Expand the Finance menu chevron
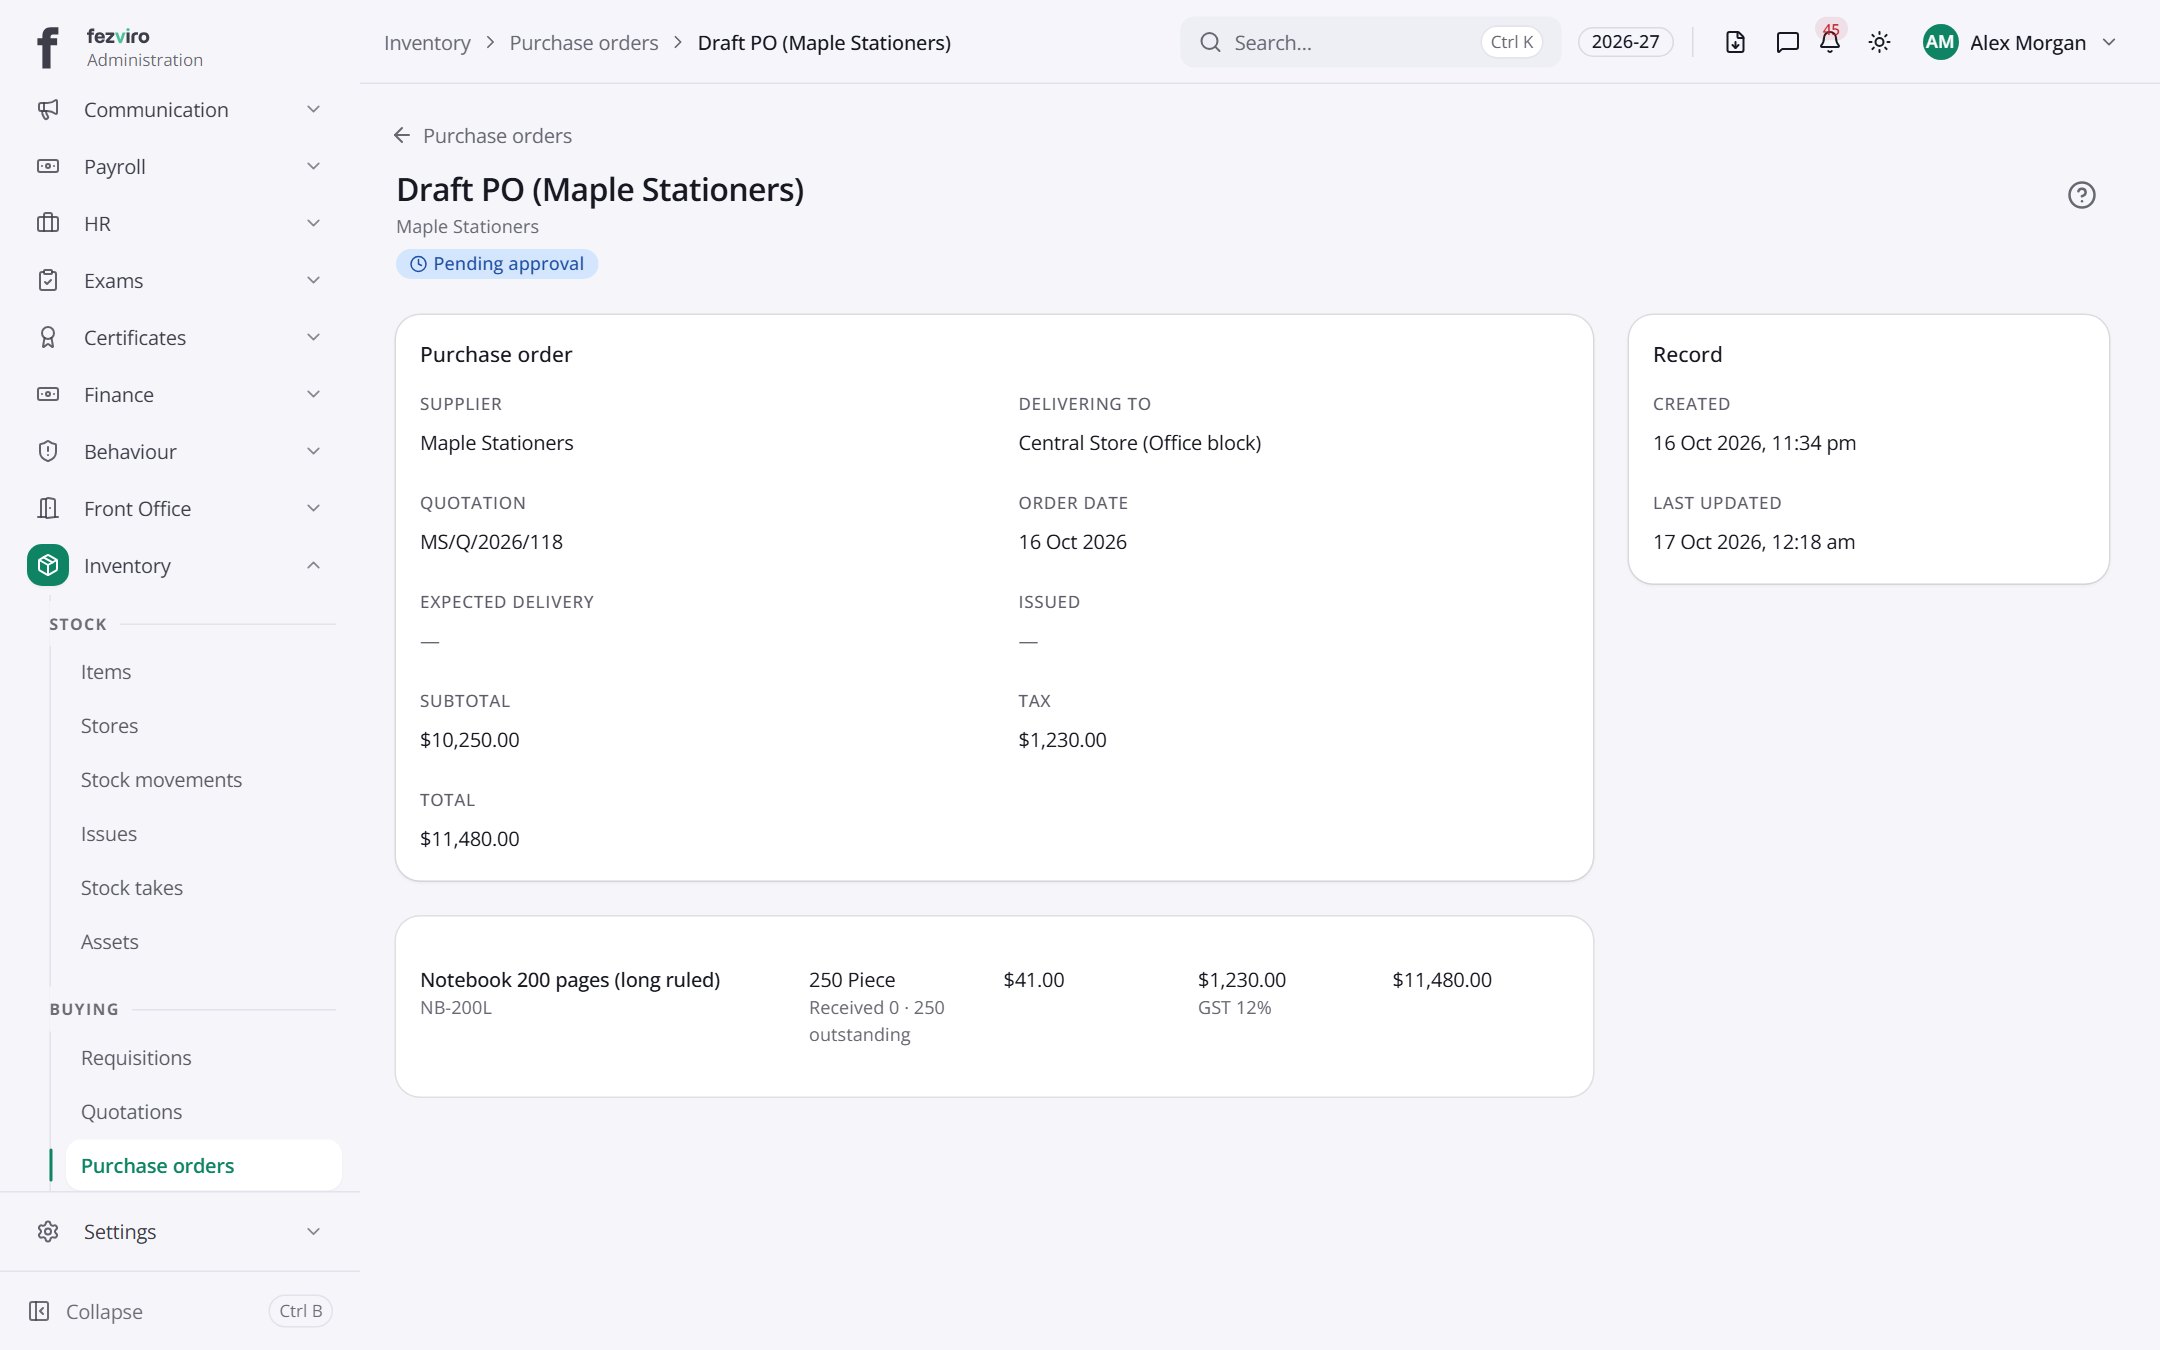2160x1350 pixels. pos(313,395)
